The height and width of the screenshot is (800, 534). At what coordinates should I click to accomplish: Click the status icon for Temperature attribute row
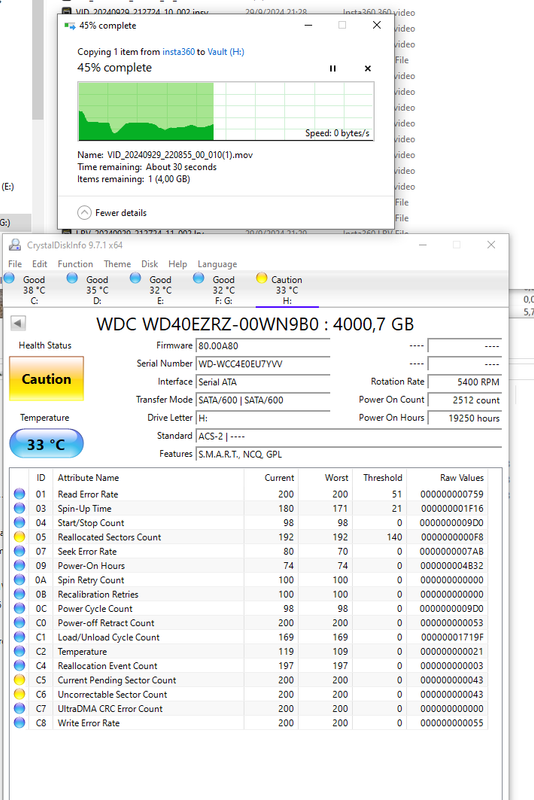coord(19,651)
